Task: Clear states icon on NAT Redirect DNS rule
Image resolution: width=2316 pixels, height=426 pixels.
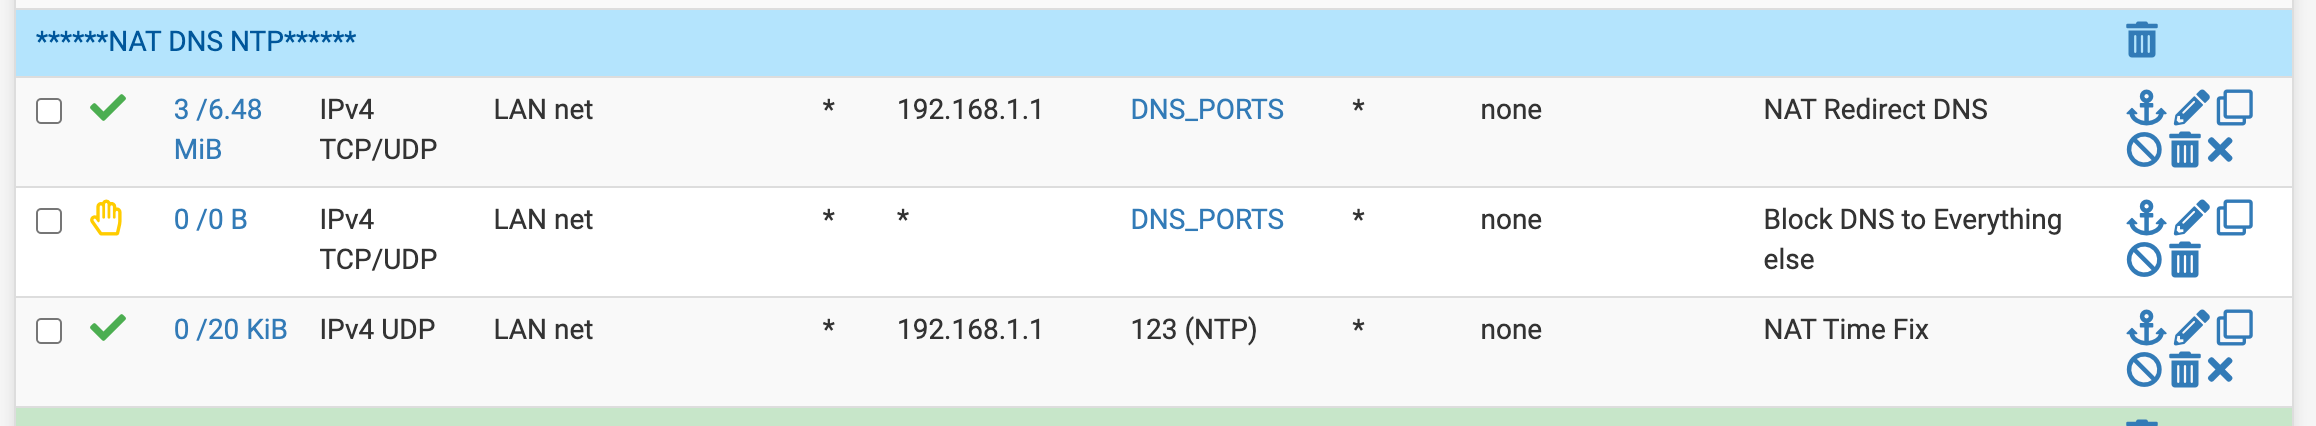Action: [x=2220, y=151]
